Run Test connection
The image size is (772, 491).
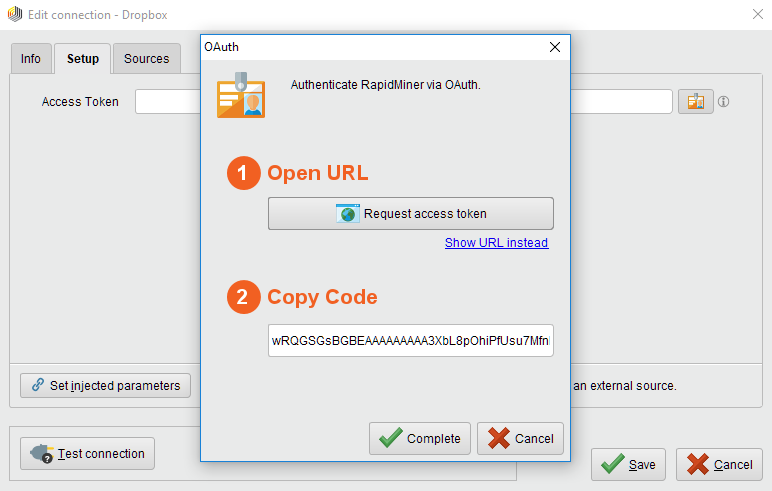tap(88, 453)
